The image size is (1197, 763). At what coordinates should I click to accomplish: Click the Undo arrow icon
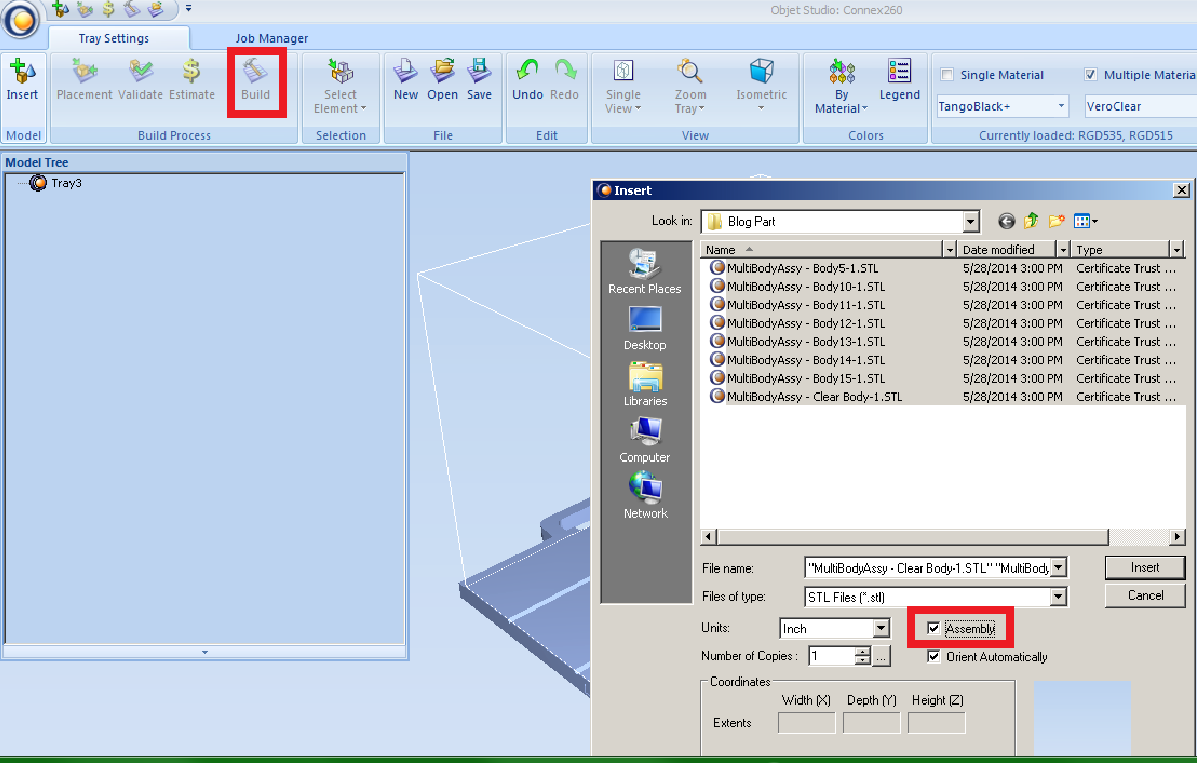[527, 72]
